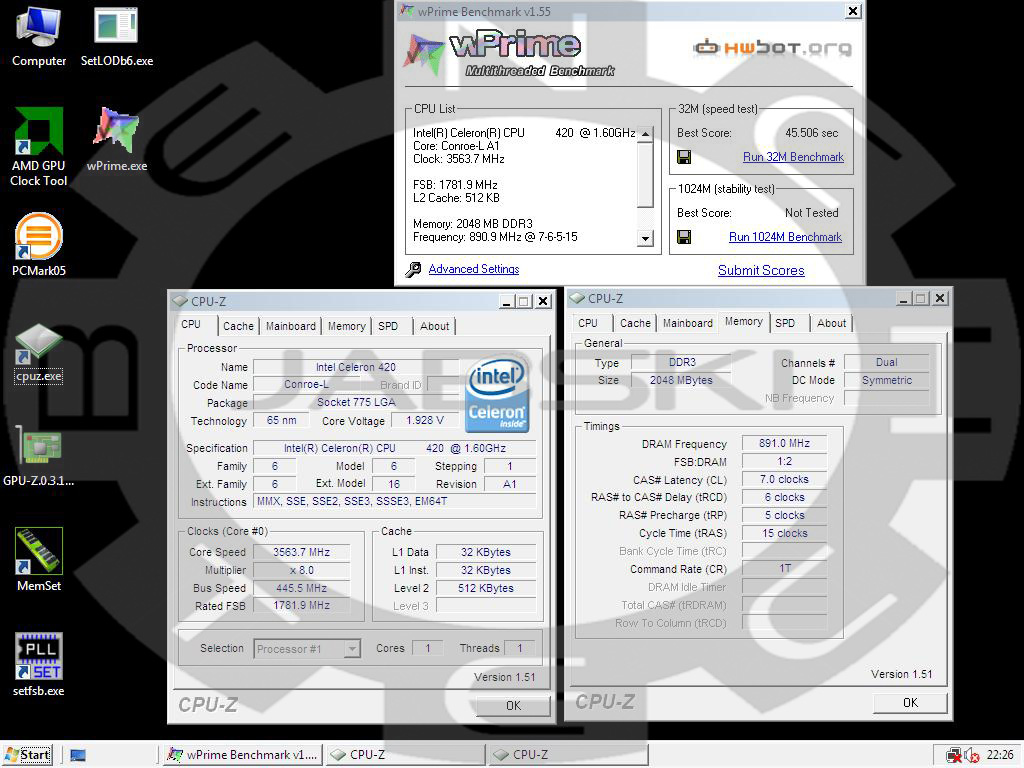Click the 32M speed test save disk icon
The width and height of the screenshot is (1024, 768).
pyautogui.click(x=684, y=157)
